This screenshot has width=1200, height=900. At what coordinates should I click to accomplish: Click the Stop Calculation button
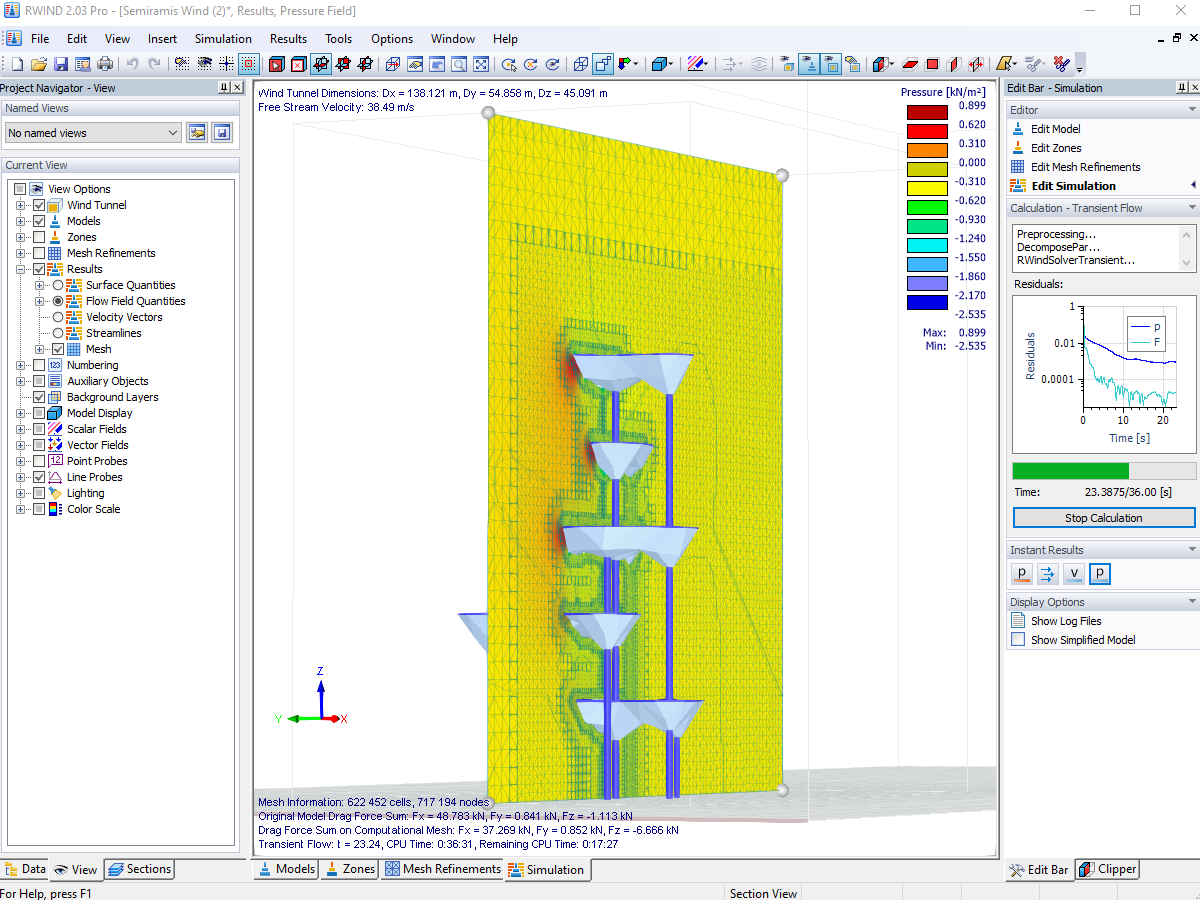coord(1103,518)
